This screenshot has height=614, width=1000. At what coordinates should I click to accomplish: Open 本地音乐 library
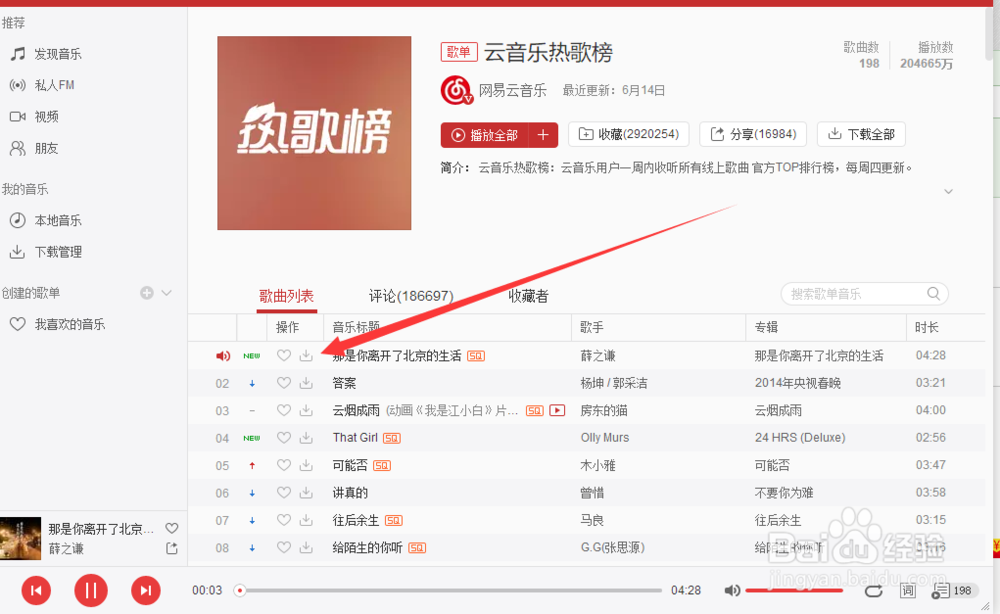tap(46, 221)
